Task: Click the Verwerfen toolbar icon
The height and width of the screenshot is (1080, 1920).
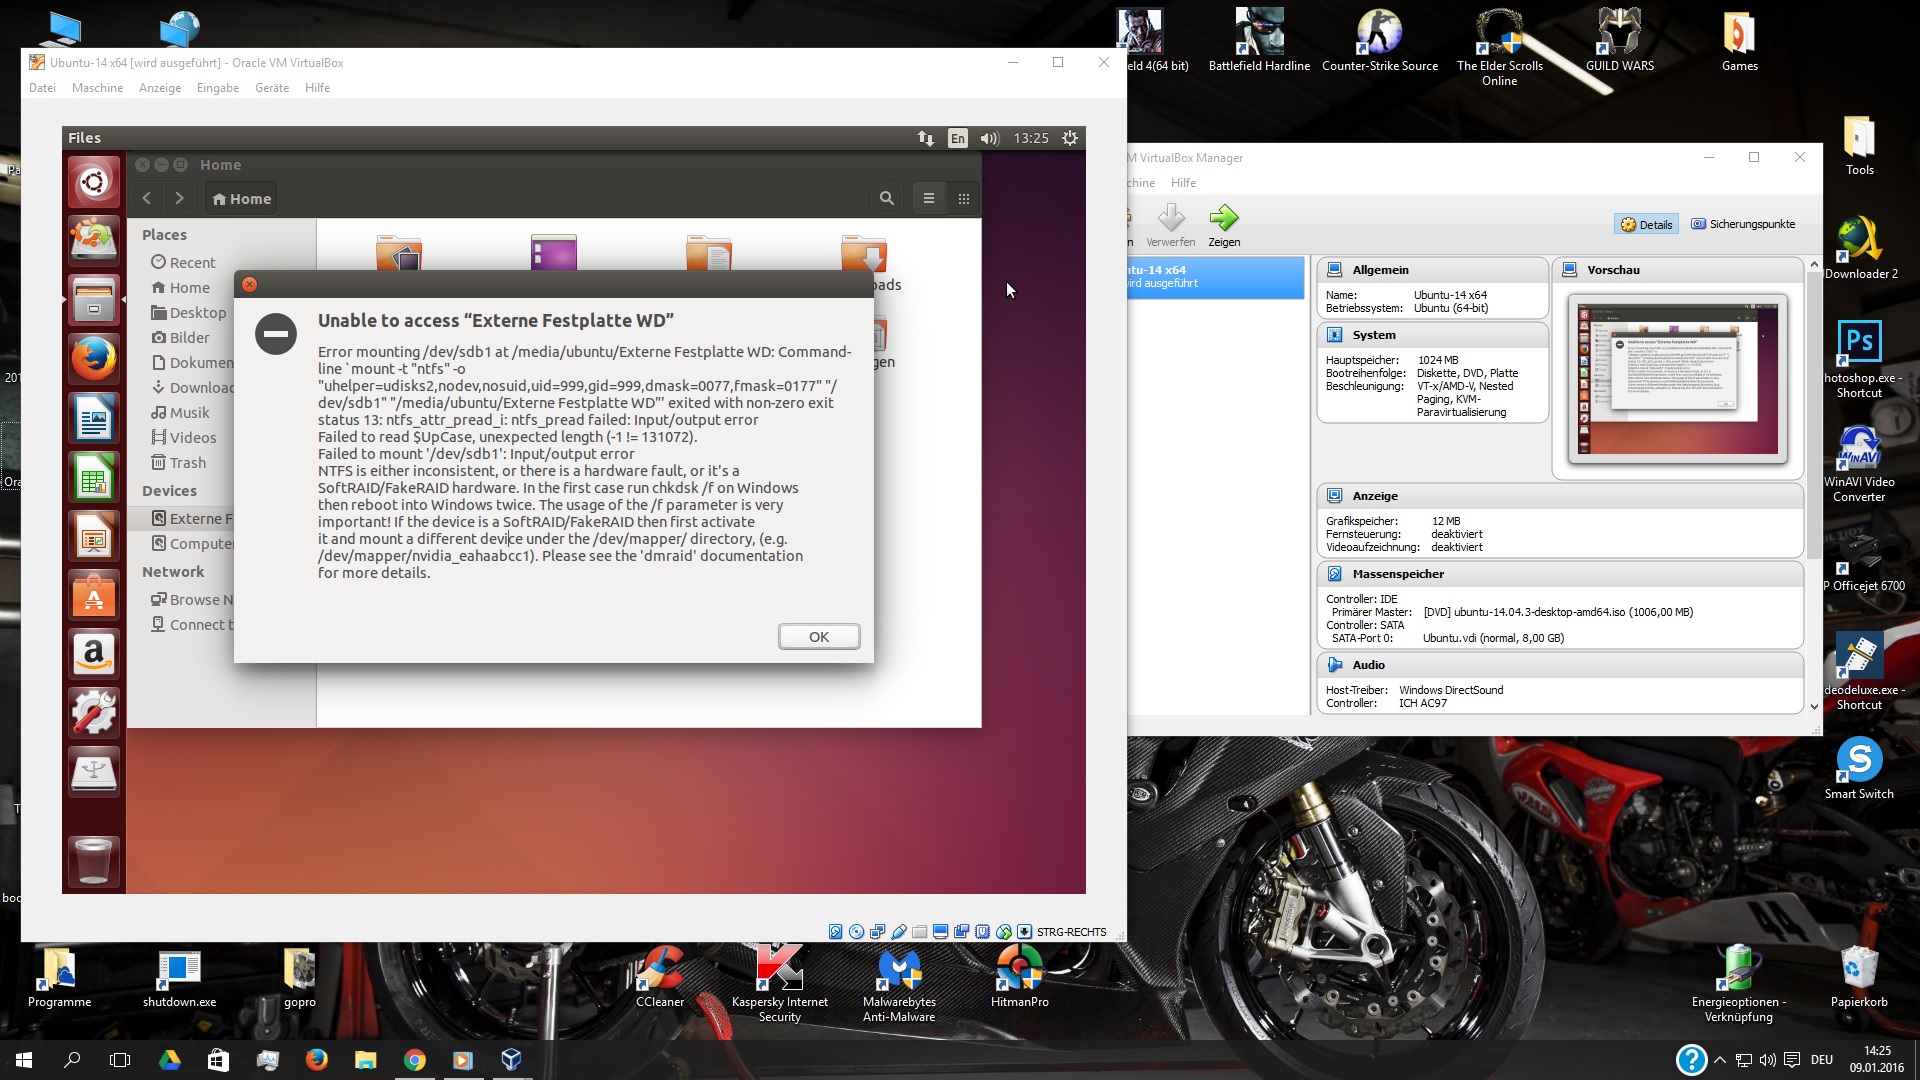Action: (1170, 218)
